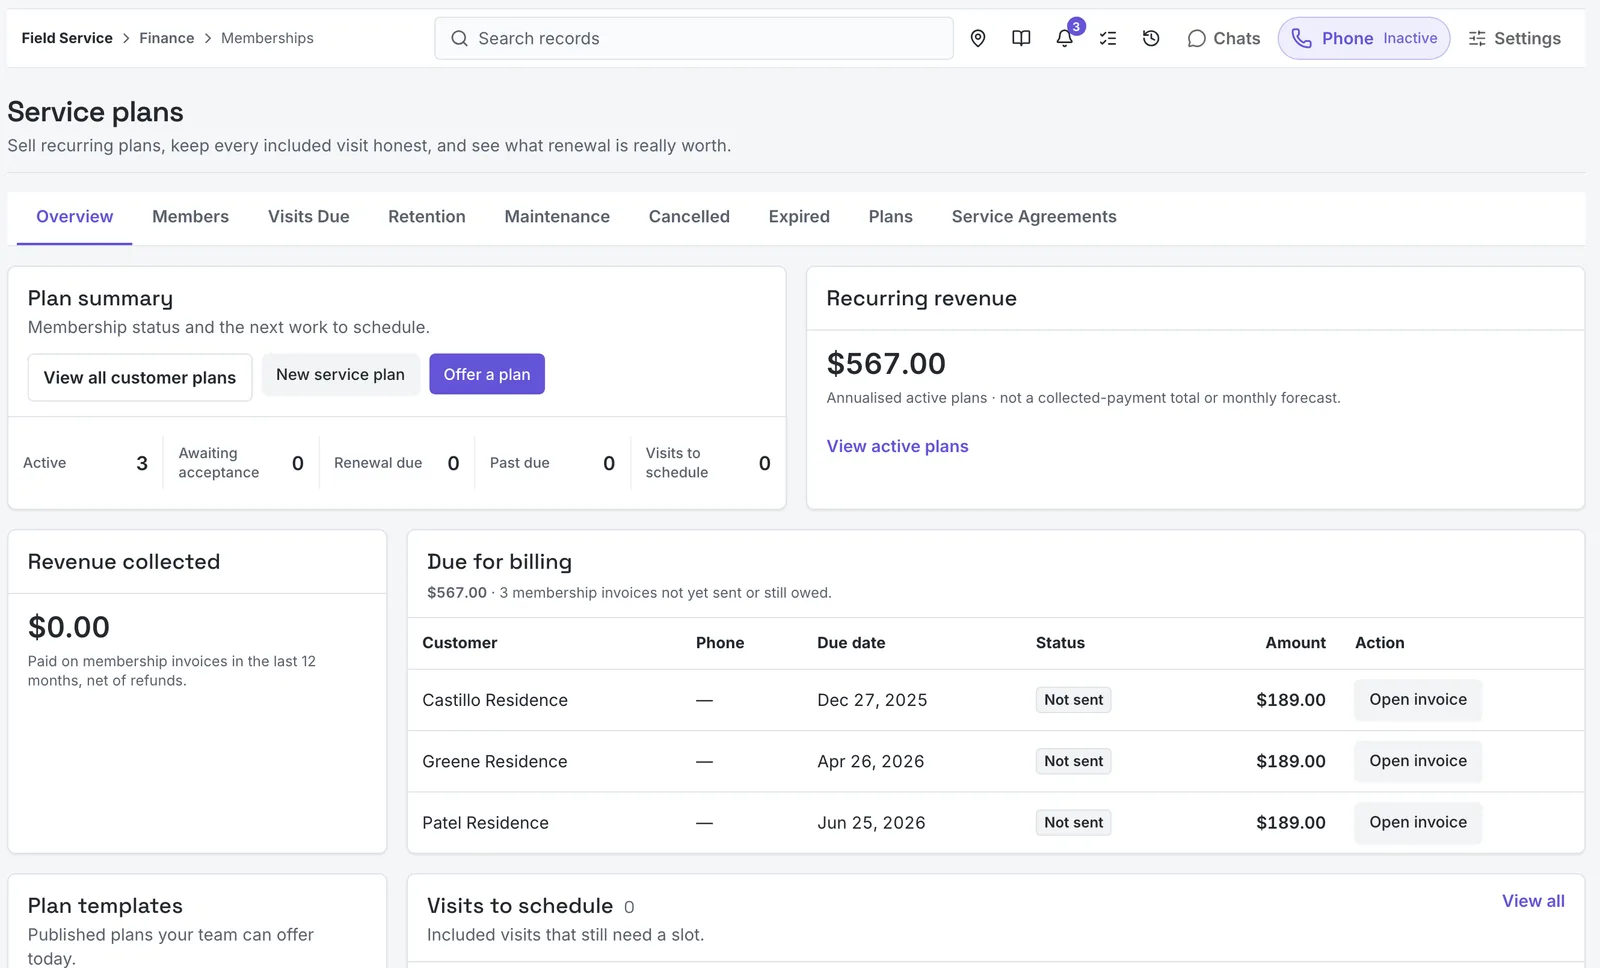Switch to the Cancelled tab

689,217
